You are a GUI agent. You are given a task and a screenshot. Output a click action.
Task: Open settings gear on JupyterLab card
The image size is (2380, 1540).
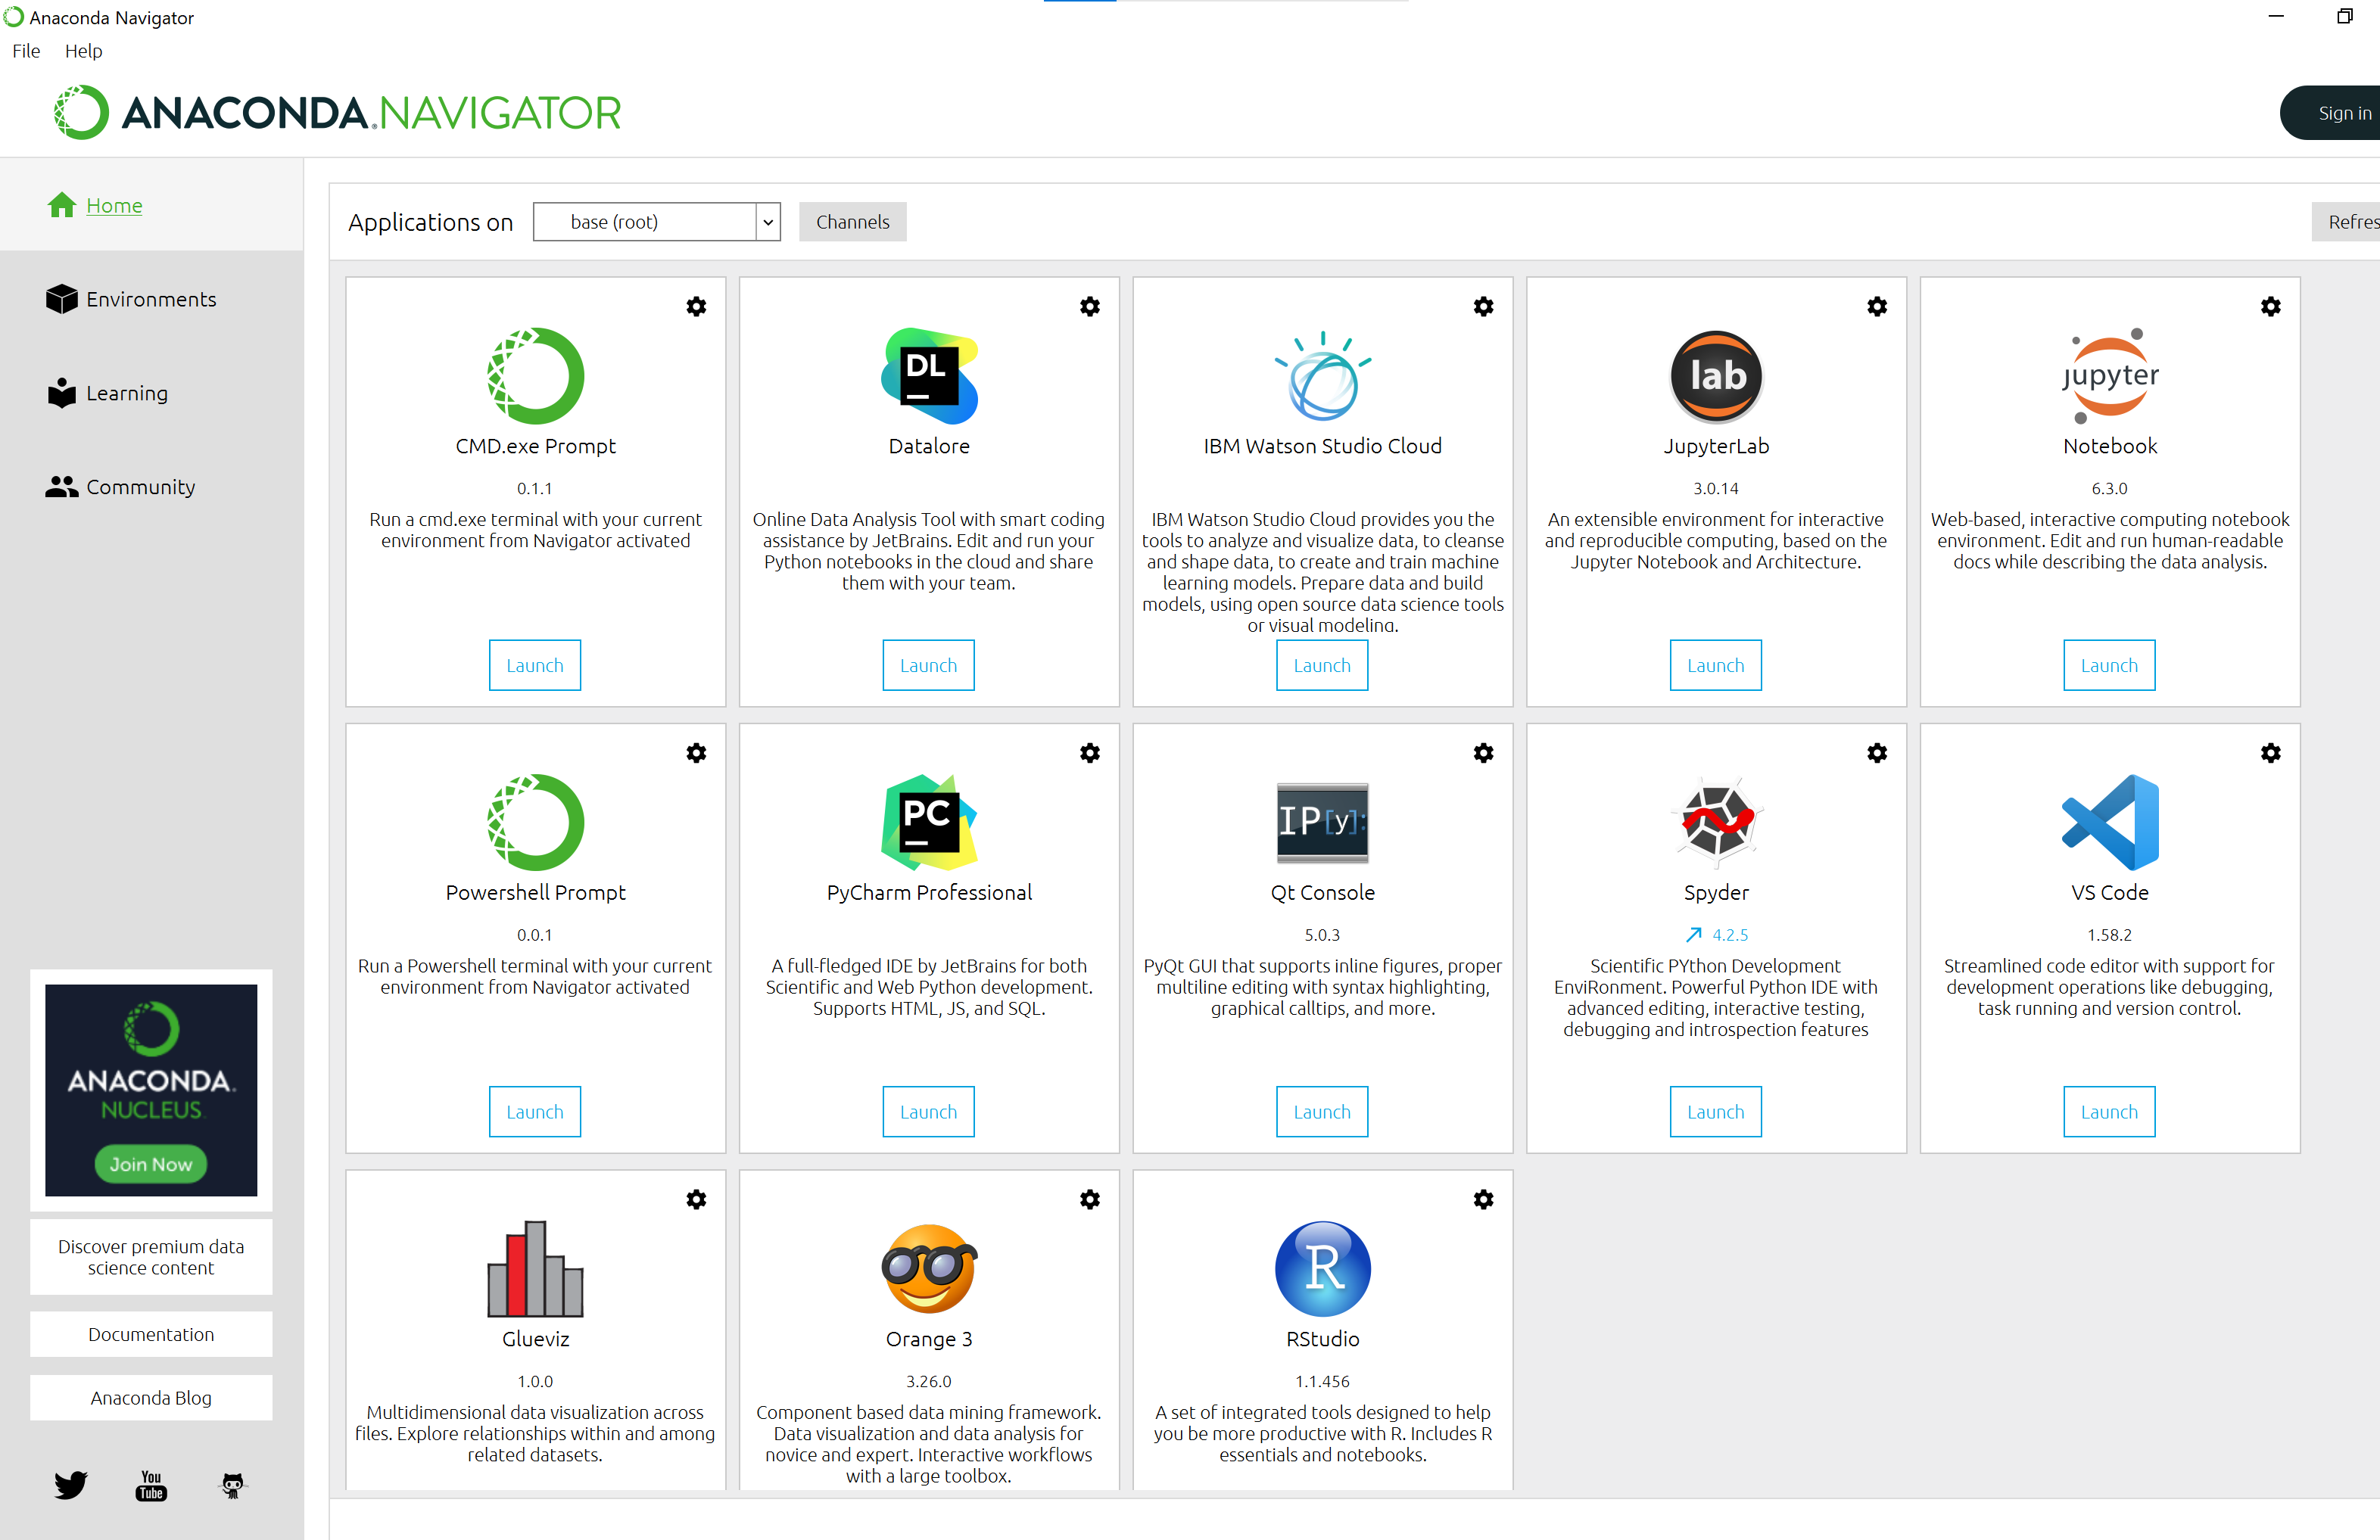(1877, 306)
